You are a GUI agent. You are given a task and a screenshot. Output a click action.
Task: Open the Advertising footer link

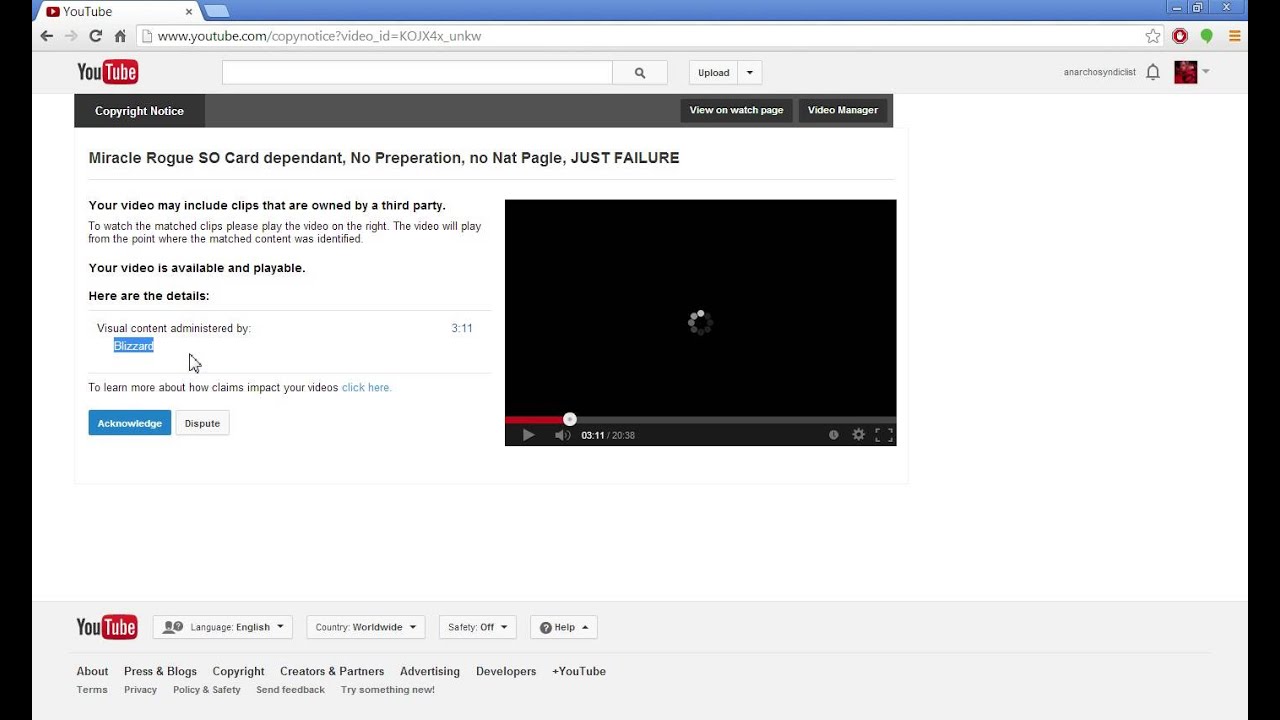[x=430, y=671]
